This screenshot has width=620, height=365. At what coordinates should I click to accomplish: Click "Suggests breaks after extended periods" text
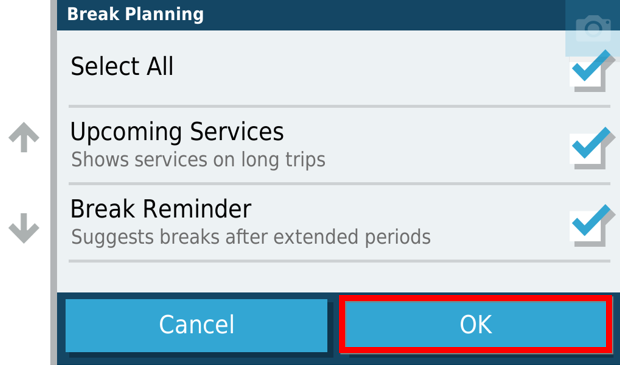pos(251,237)
